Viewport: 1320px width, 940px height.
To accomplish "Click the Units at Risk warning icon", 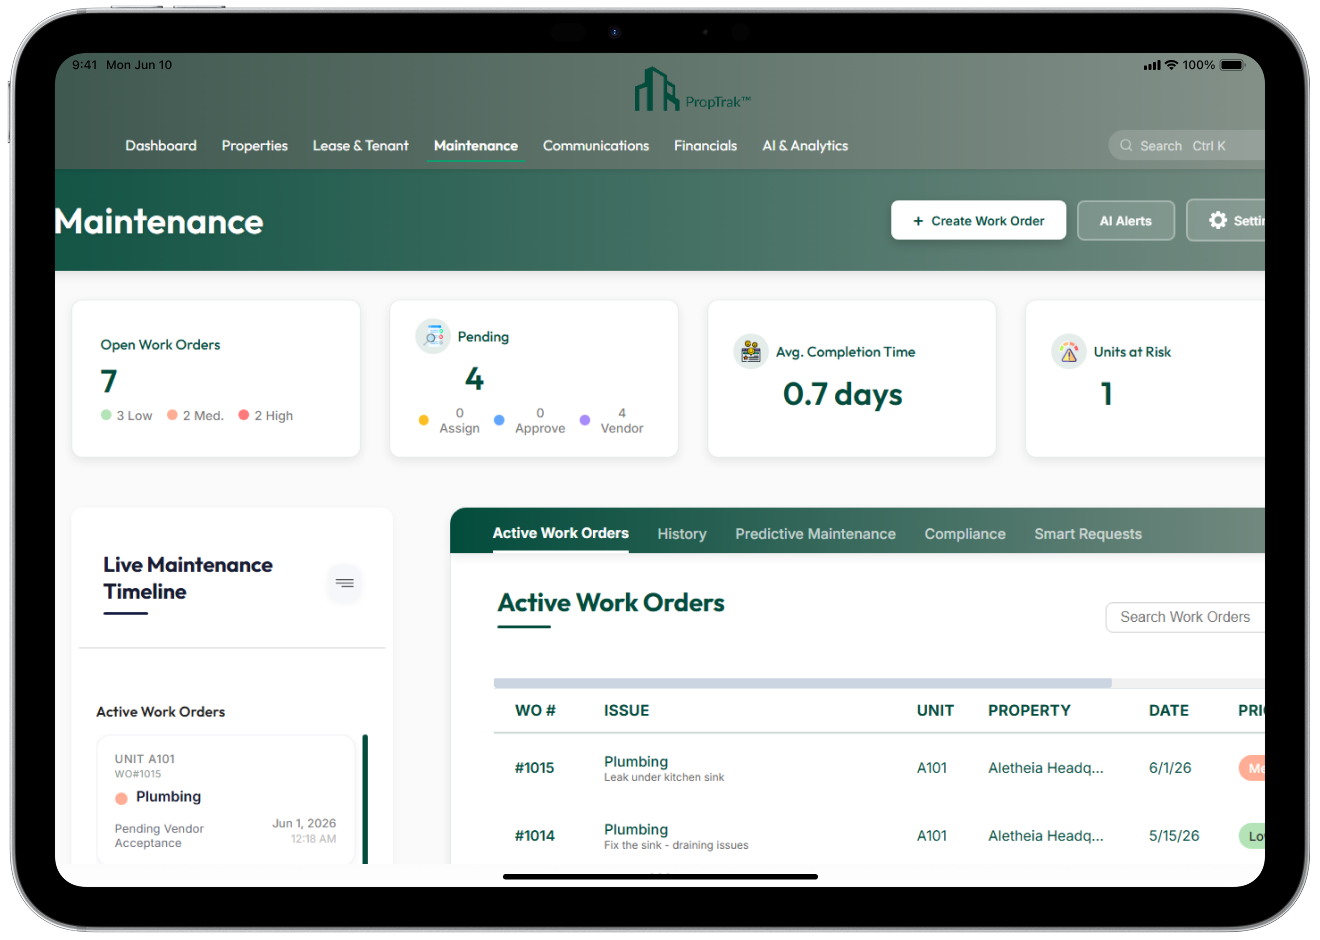I will tap(1069, 352).
